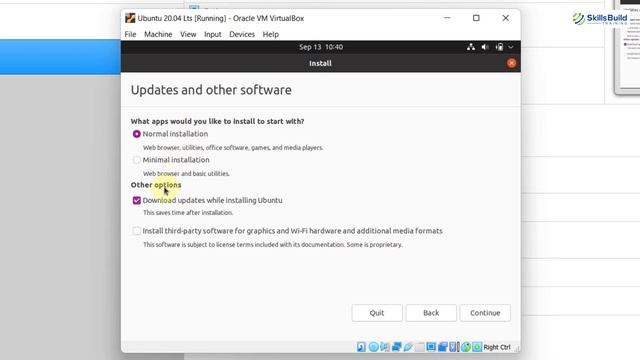The image size is (640, 360).
Task: Click the shared folders indicator in status bar
Action: coord(420,347)
